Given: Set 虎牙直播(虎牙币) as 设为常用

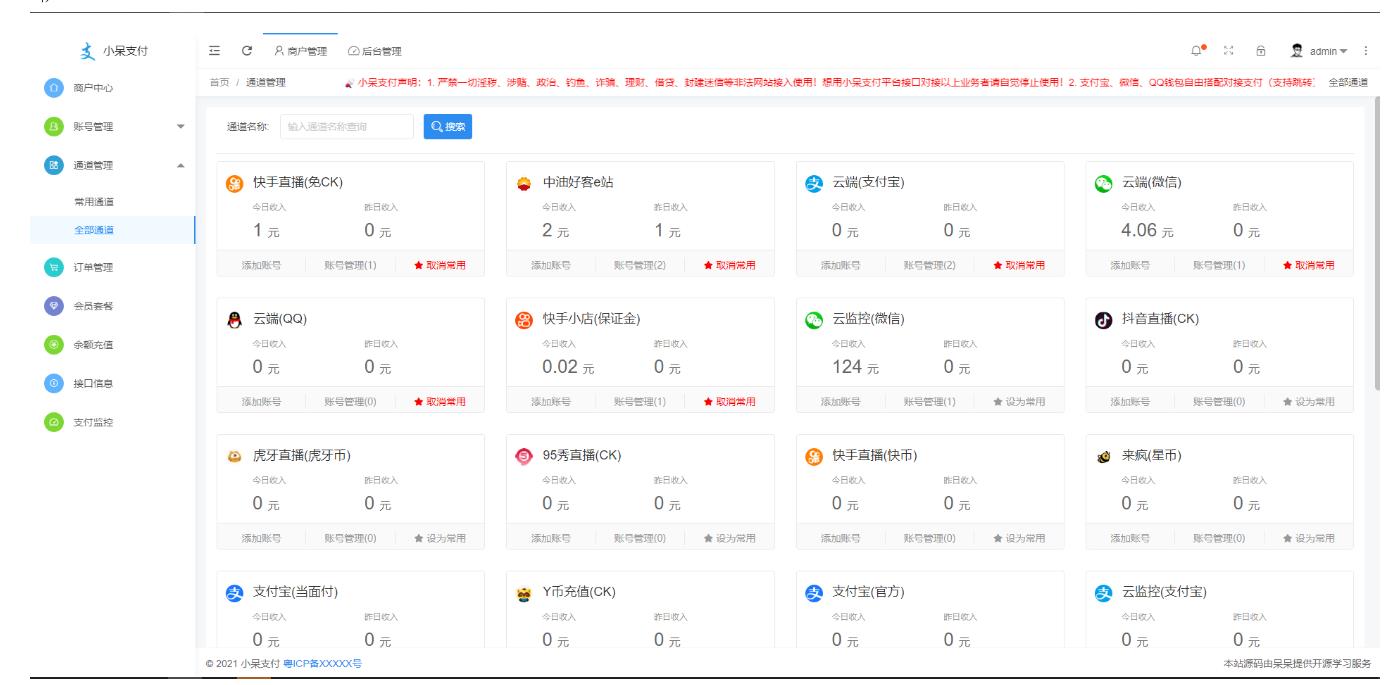Looking at the screenshot, I should [x=440, y=538].
